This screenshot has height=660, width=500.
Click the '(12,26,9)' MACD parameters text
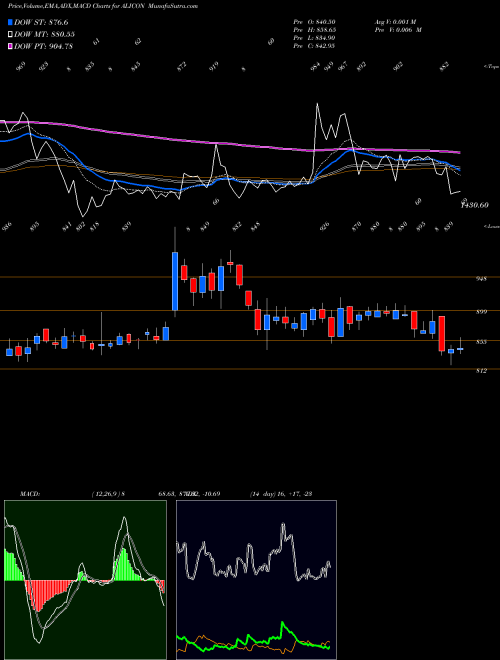tap(106, 494)
